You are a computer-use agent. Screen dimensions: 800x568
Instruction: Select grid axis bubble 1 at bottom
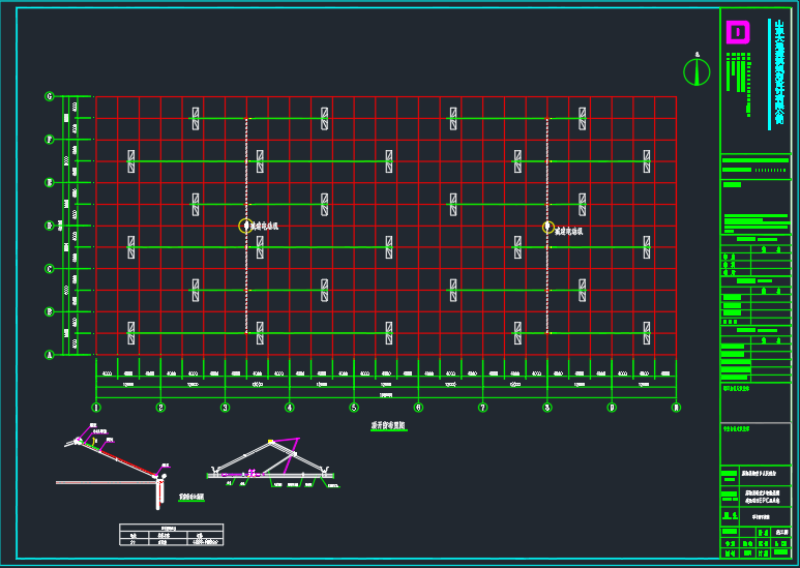[x=96, y=407]
